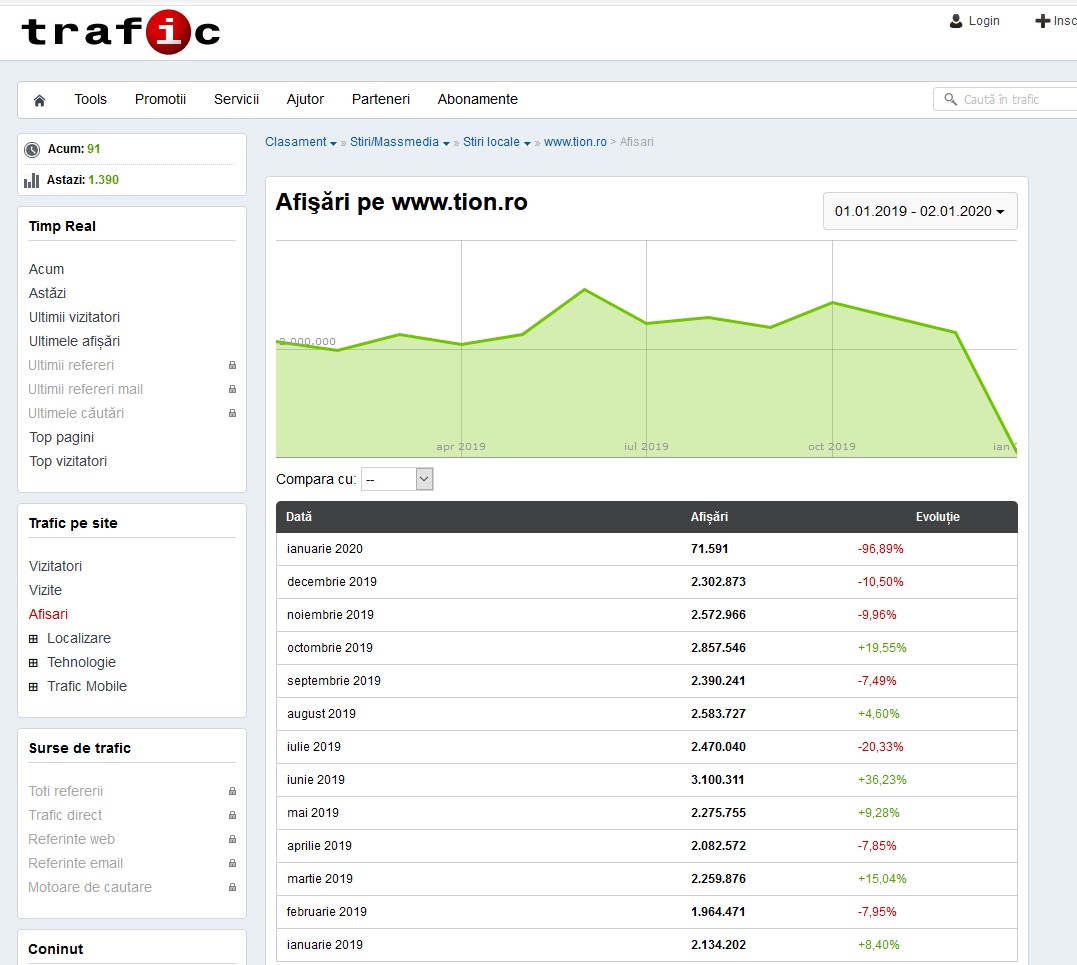
Task: Open the Clasament breadcrumb dropdown
Action: [x=301, y=142]
